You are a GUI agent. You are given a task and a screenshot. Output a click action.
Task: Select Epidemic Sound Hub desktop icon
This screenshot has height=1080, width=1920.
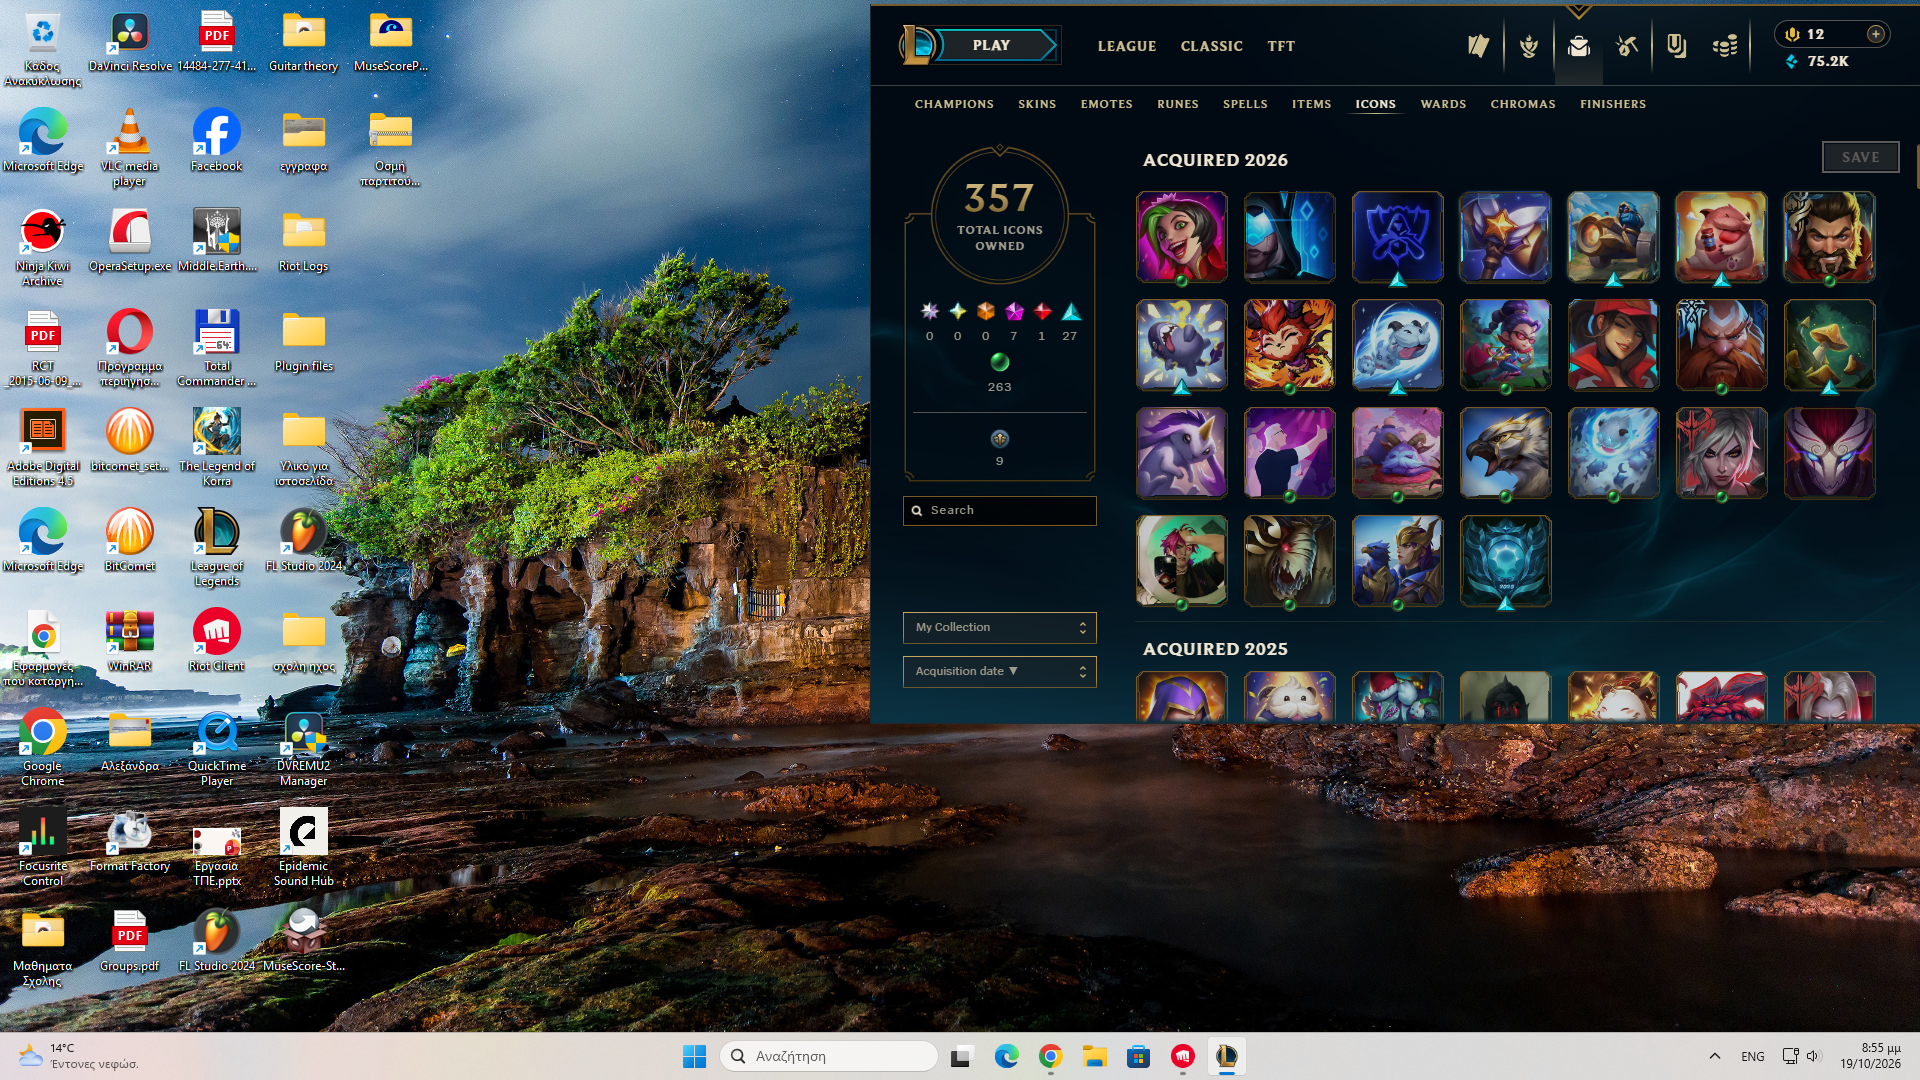tap(304, 848)
